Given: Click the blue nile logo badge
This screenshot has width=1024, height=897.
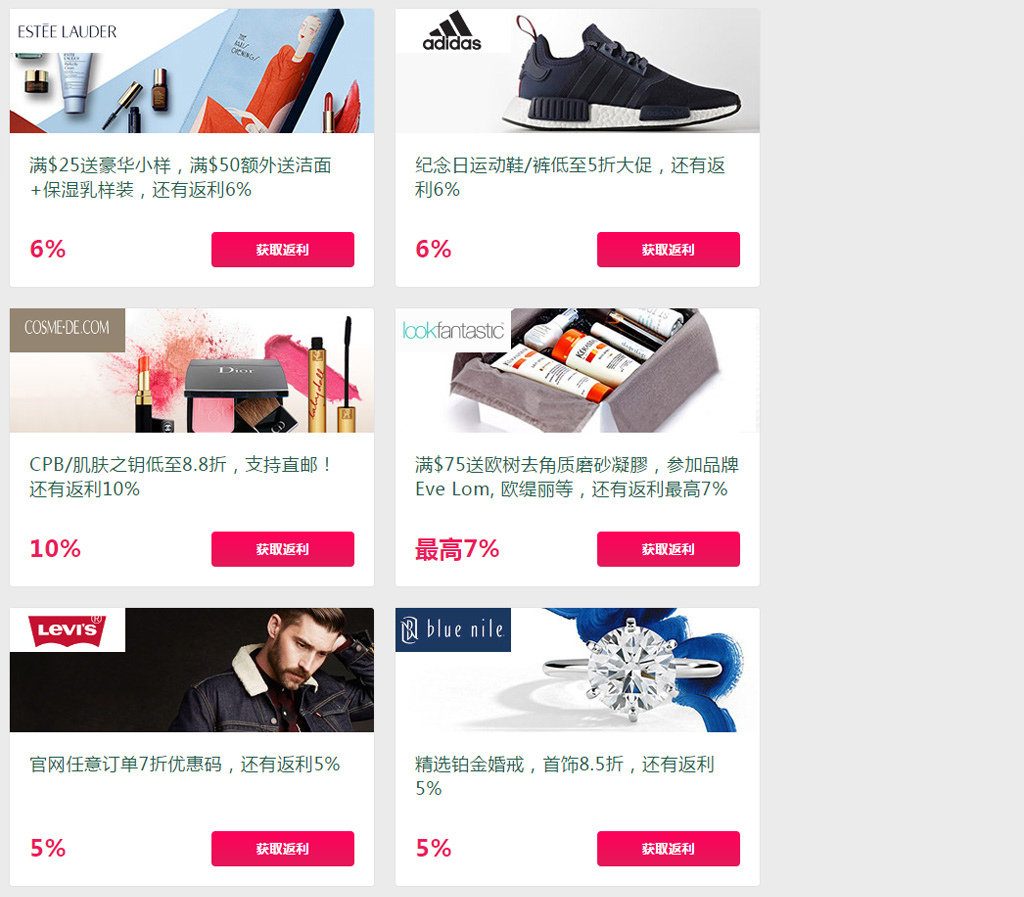Looking at the screenshot, I should [453, 629].
